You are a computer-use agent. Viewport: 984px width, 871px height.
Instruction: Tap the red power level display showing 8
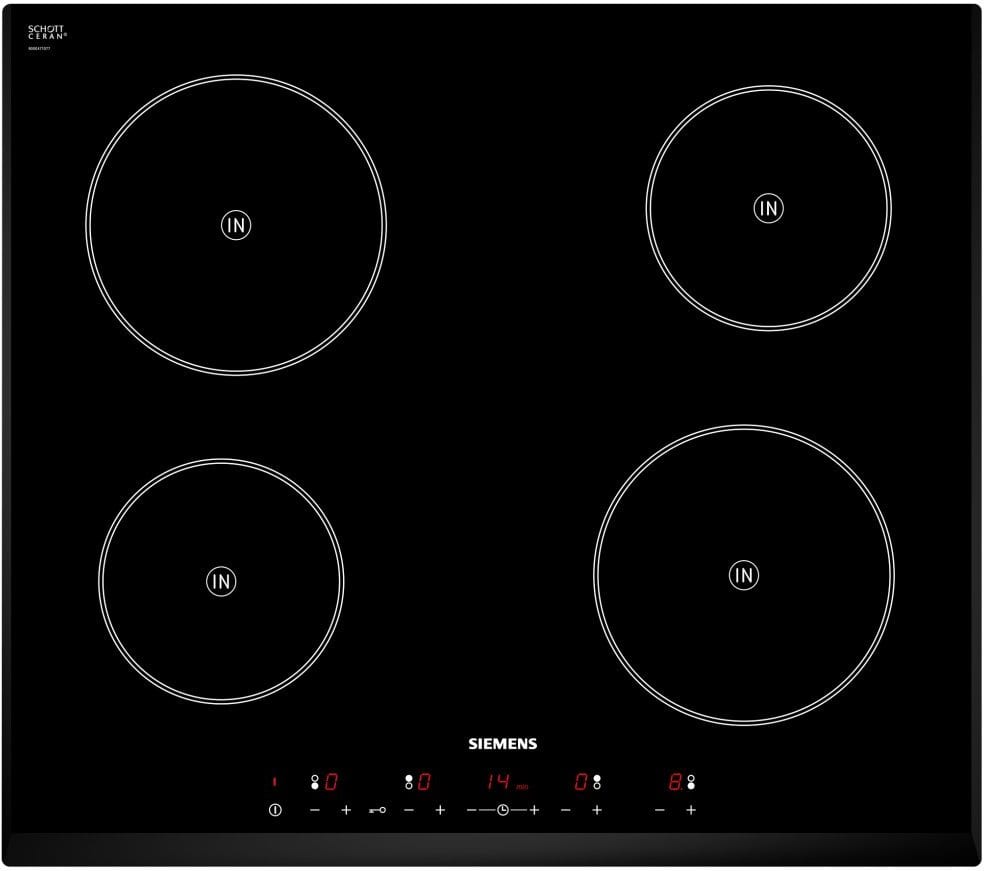pyautogui.click(x=675, y=782)
